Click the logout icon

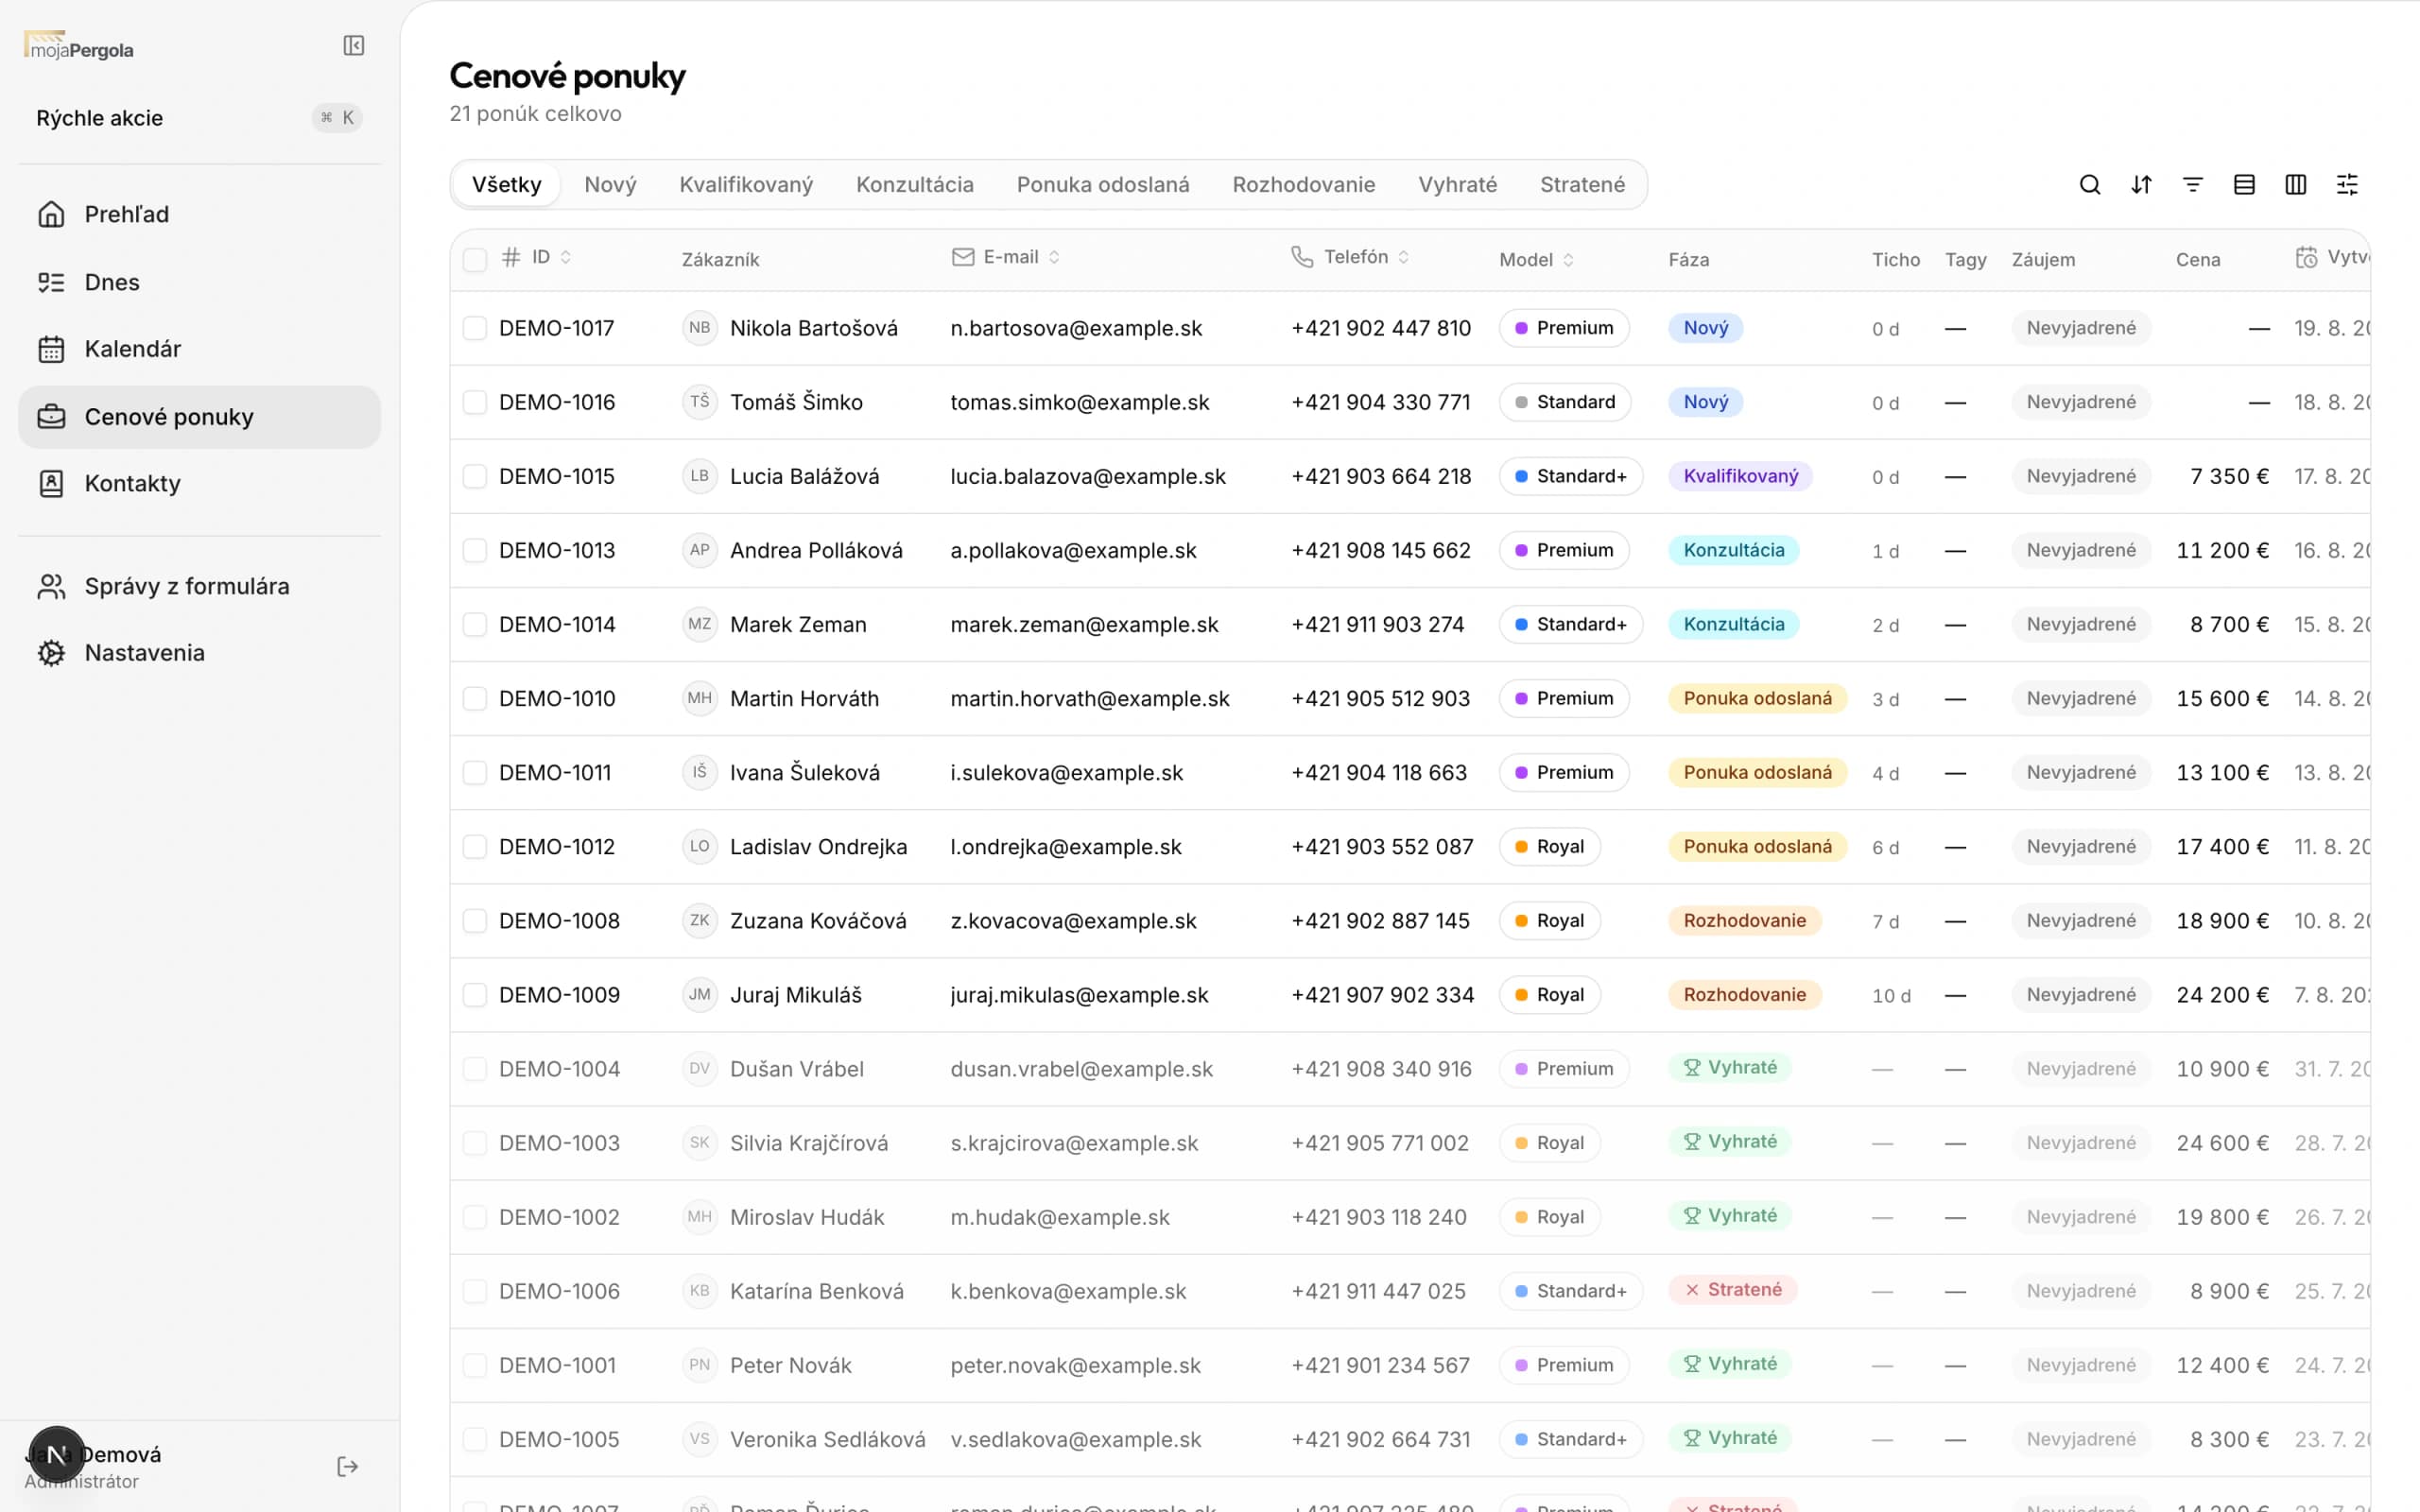(347, 1466)
